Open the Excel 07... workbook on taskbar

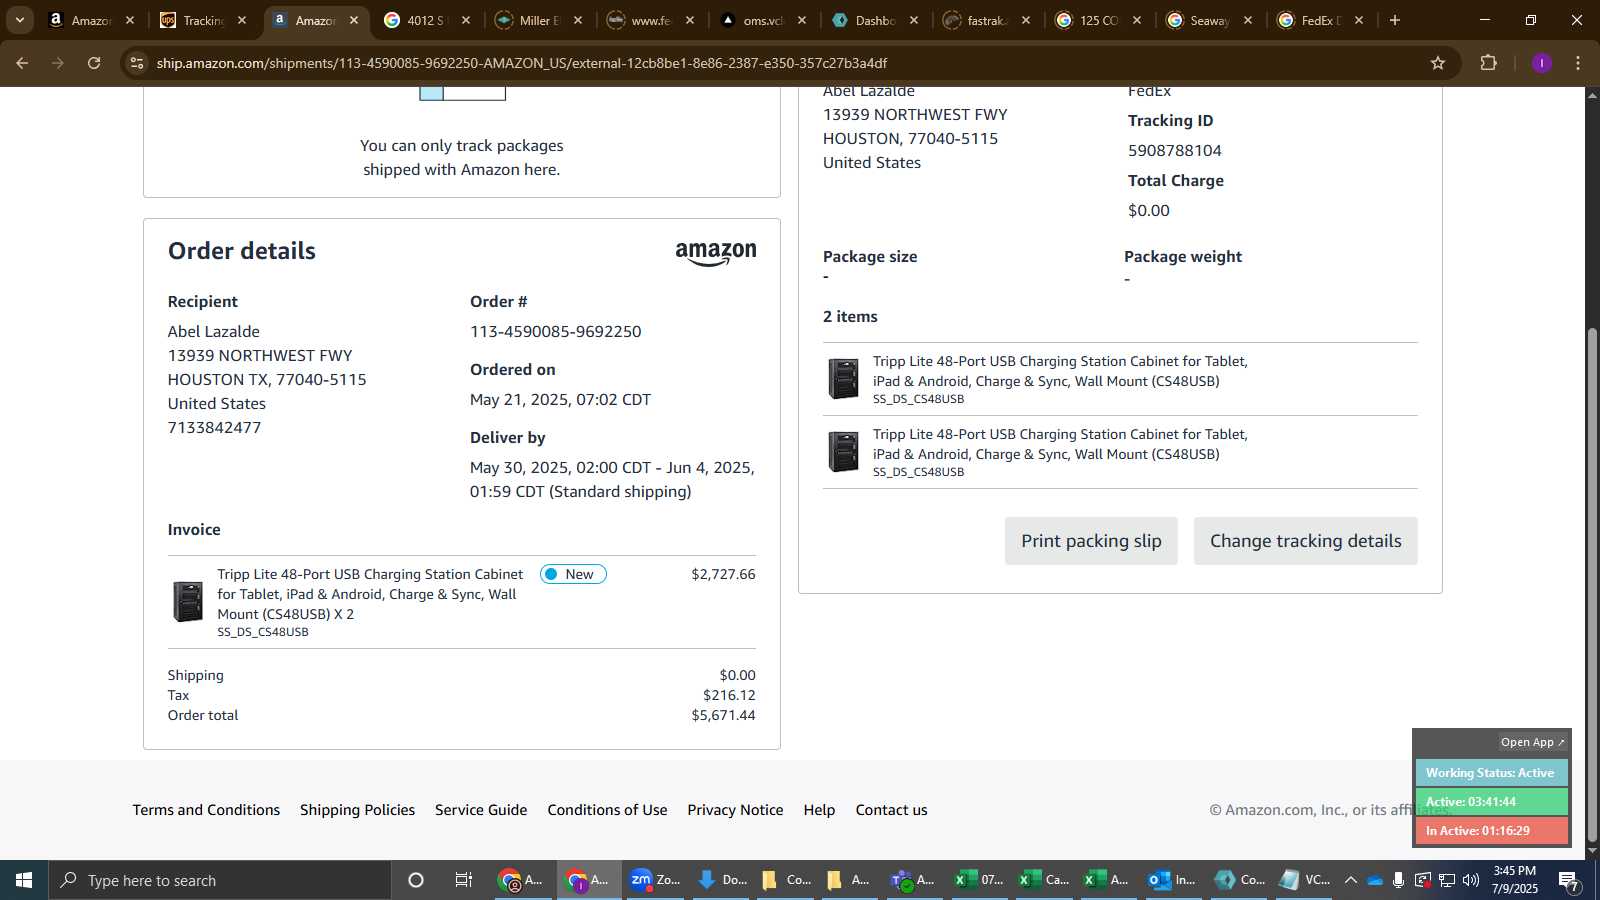[x=978, y=880]
